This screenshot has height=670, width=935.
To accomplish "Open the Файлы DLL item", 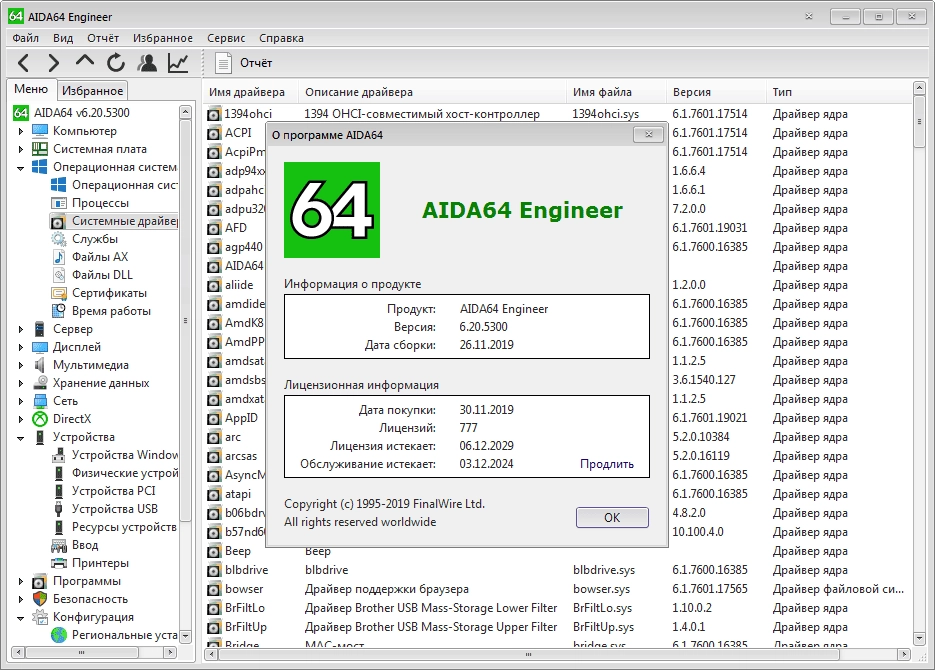I will pyautogui.click(x=58, y=274).
